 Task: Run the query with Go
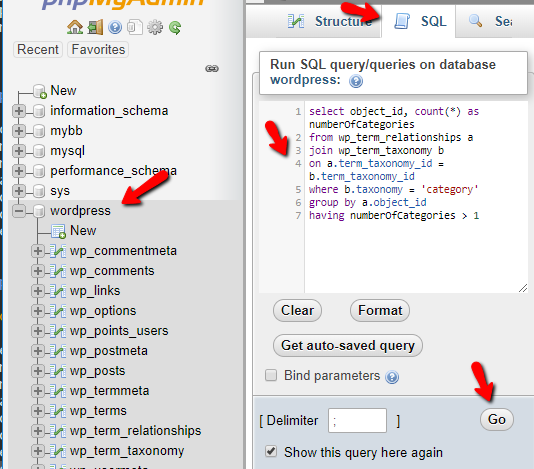[497, 420]
